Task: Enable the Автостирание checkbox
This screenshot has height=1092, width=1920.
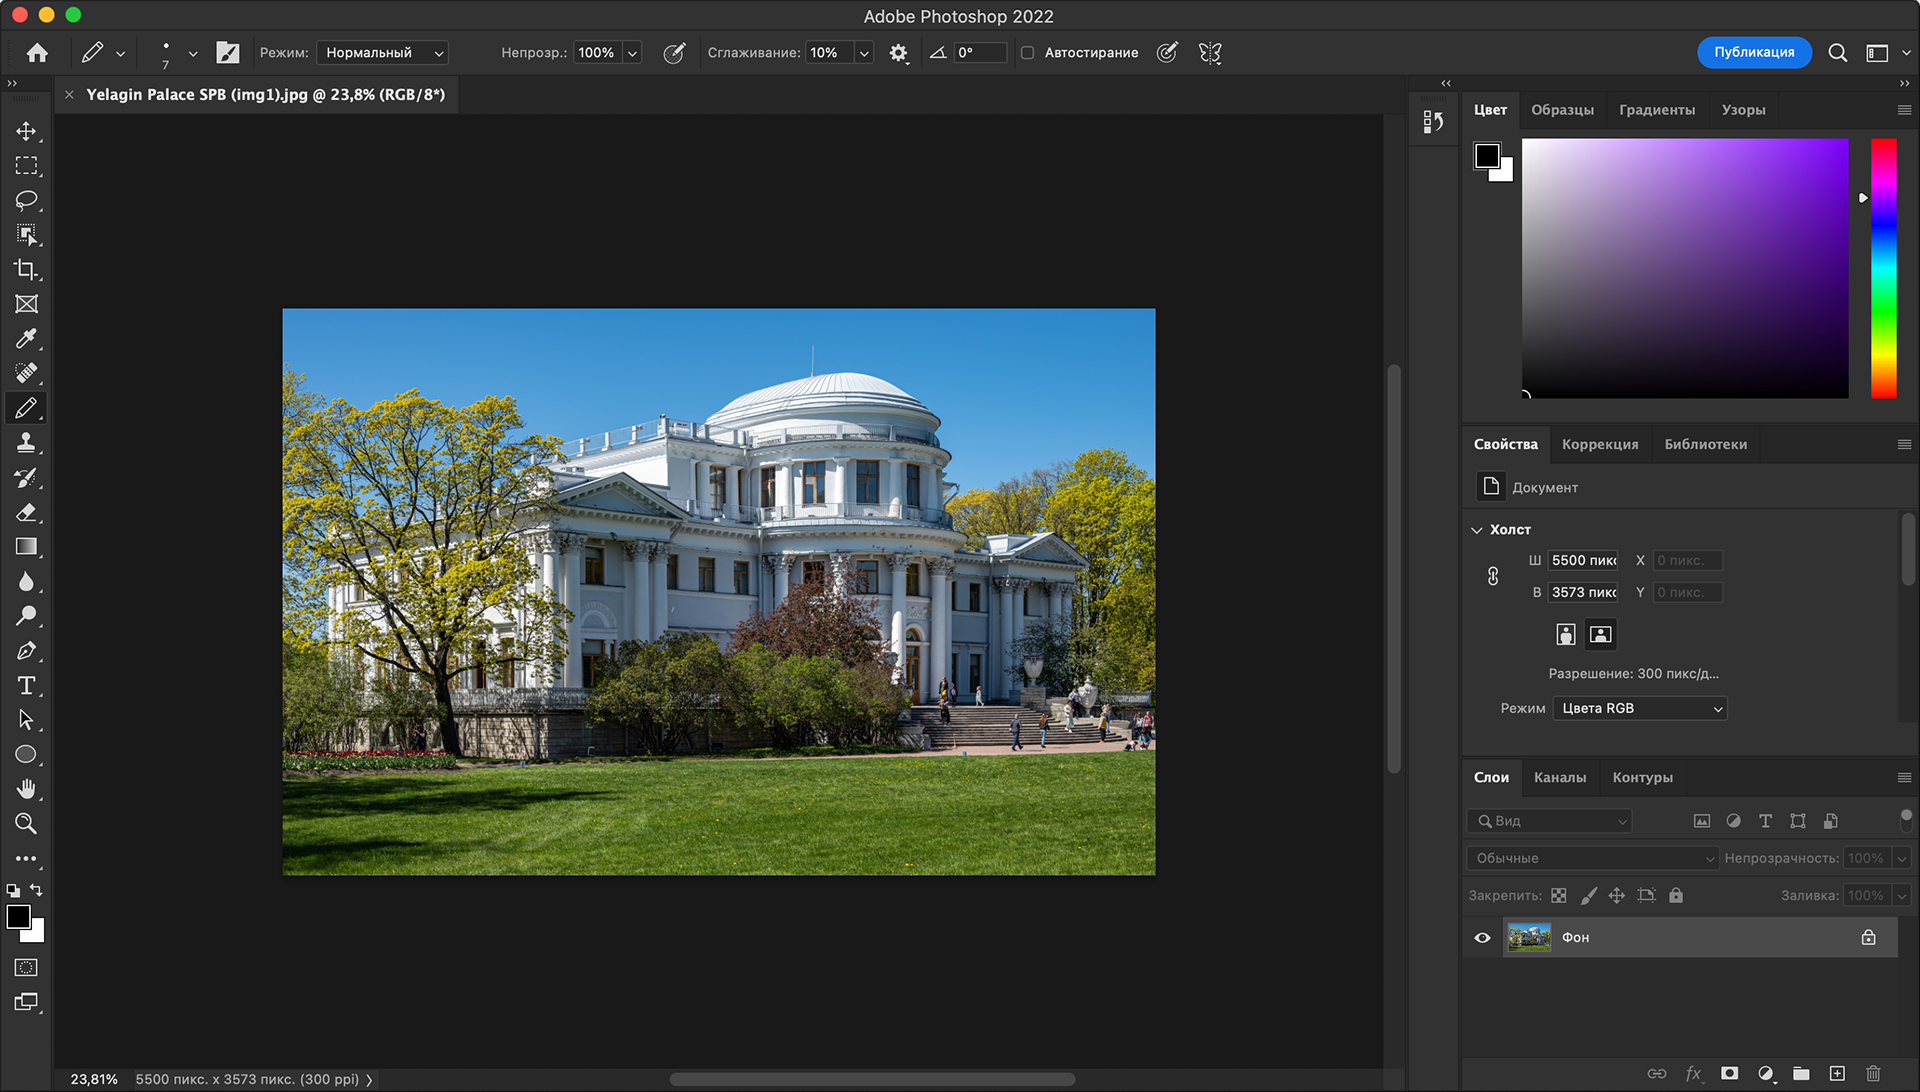Action: (x=1027, y=53)
